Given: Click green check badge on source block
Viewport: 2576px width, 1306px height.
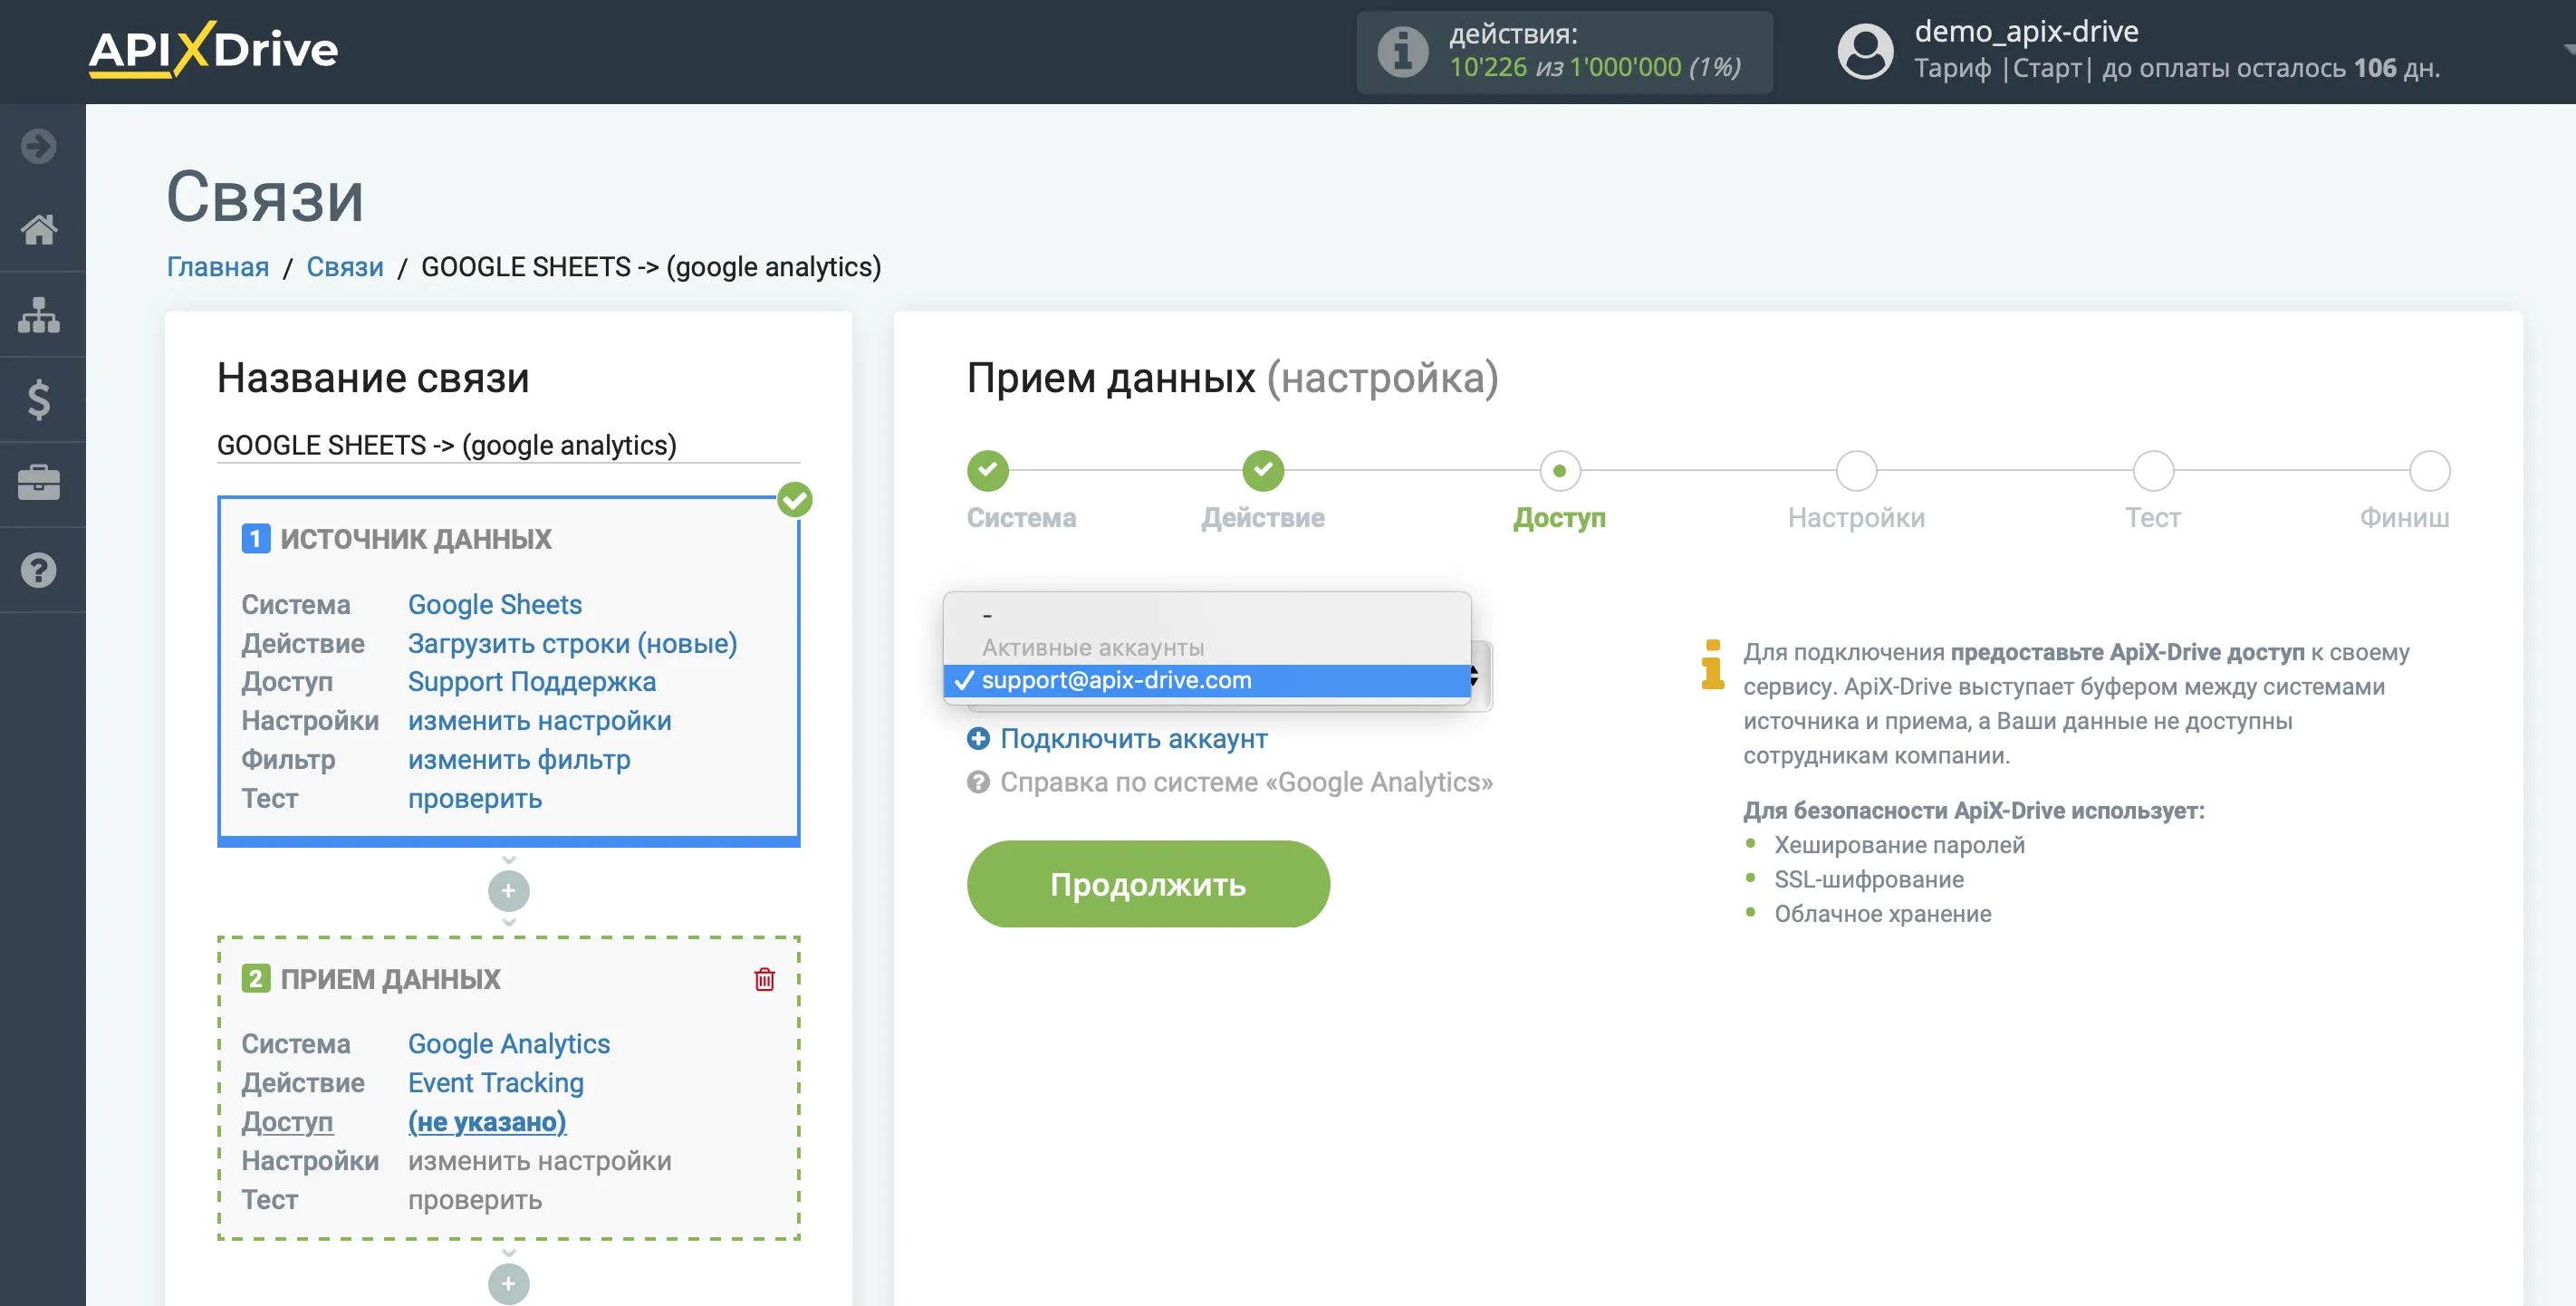Looking at the screenshot, I should pyautogui.click(x=795, y=499).
